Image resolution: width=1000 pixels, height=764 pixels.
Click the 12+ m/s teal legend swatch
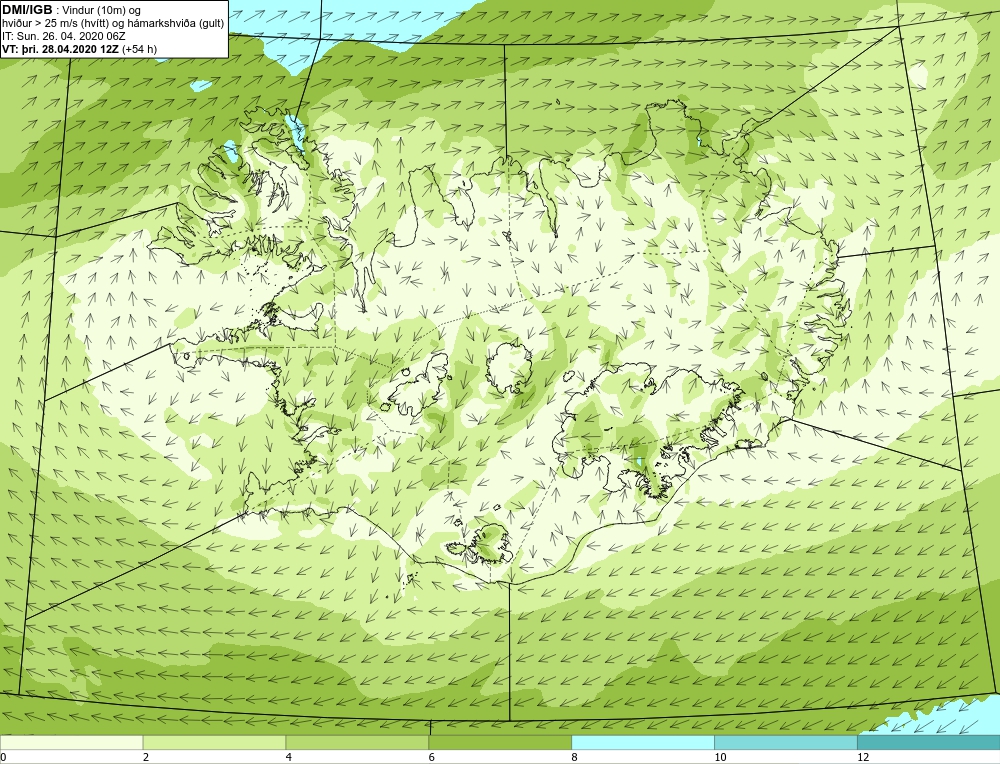click(x=929, y=742)
